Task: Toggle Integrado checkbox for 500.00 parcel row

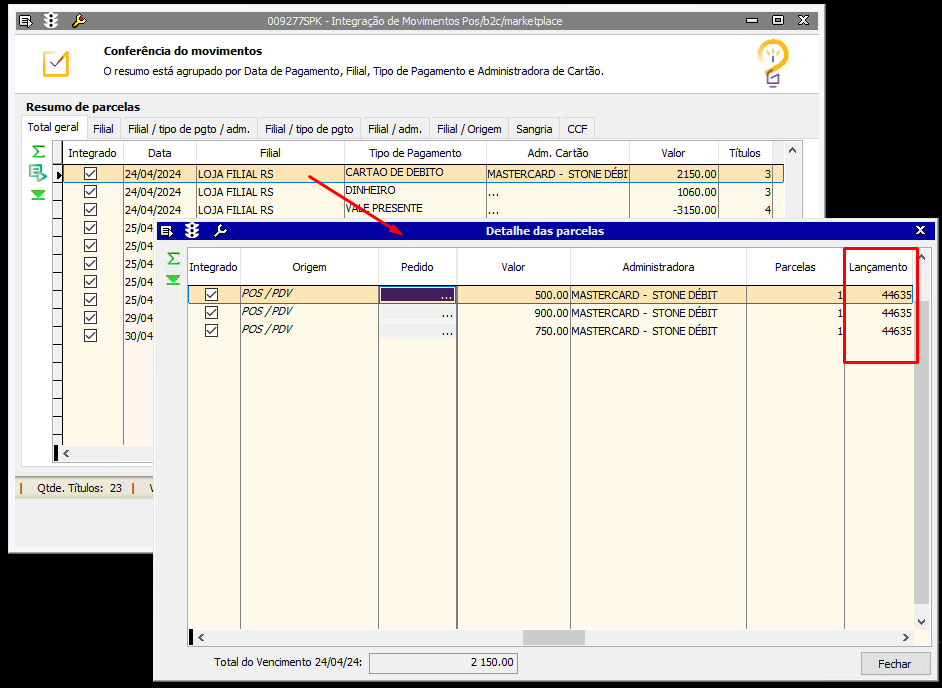Action: click(211, 294)
